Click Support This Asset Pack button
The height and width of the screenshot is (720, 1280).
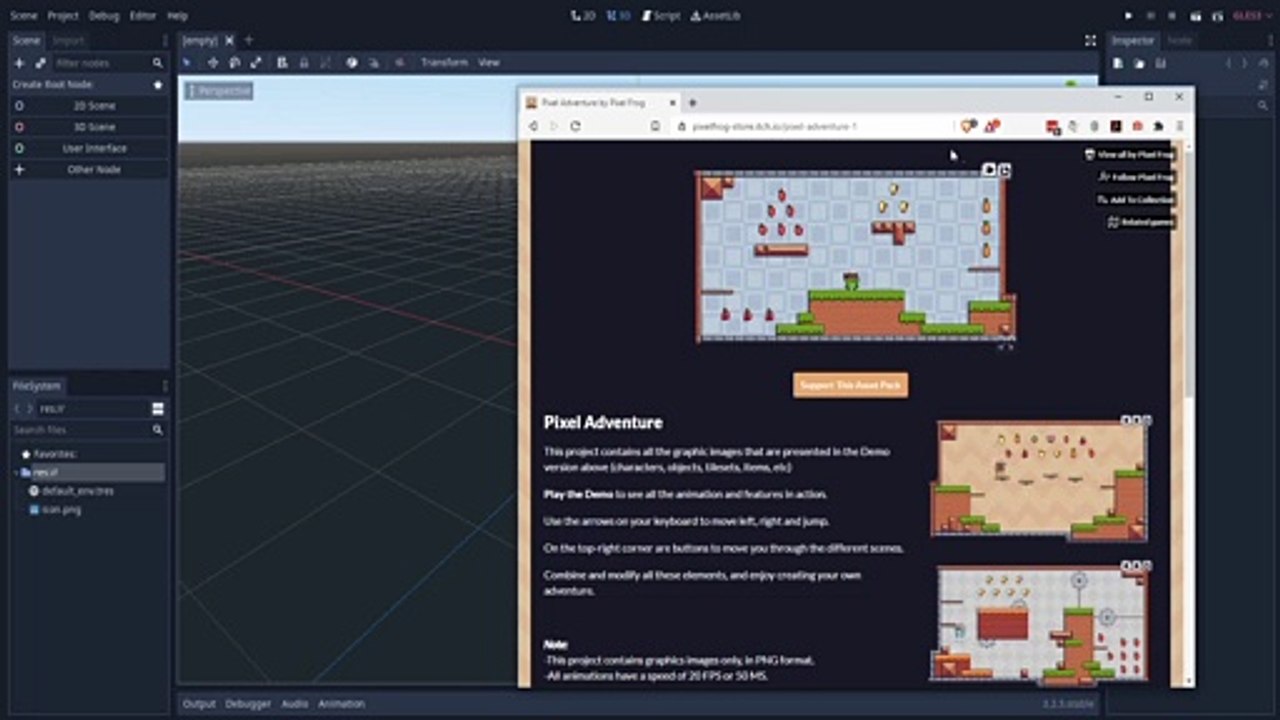tap(851, 385)
